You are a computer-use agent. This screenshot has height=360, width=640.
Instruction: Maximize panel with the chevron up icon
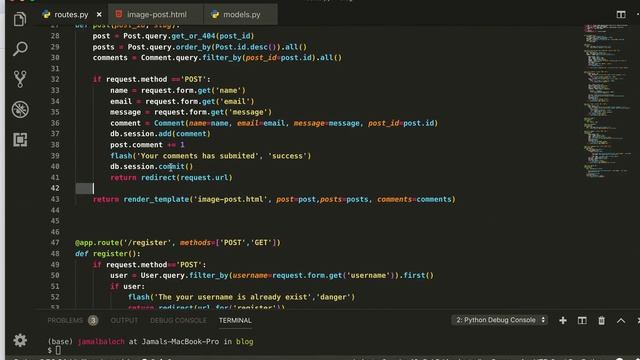click(x=621, y=320)
